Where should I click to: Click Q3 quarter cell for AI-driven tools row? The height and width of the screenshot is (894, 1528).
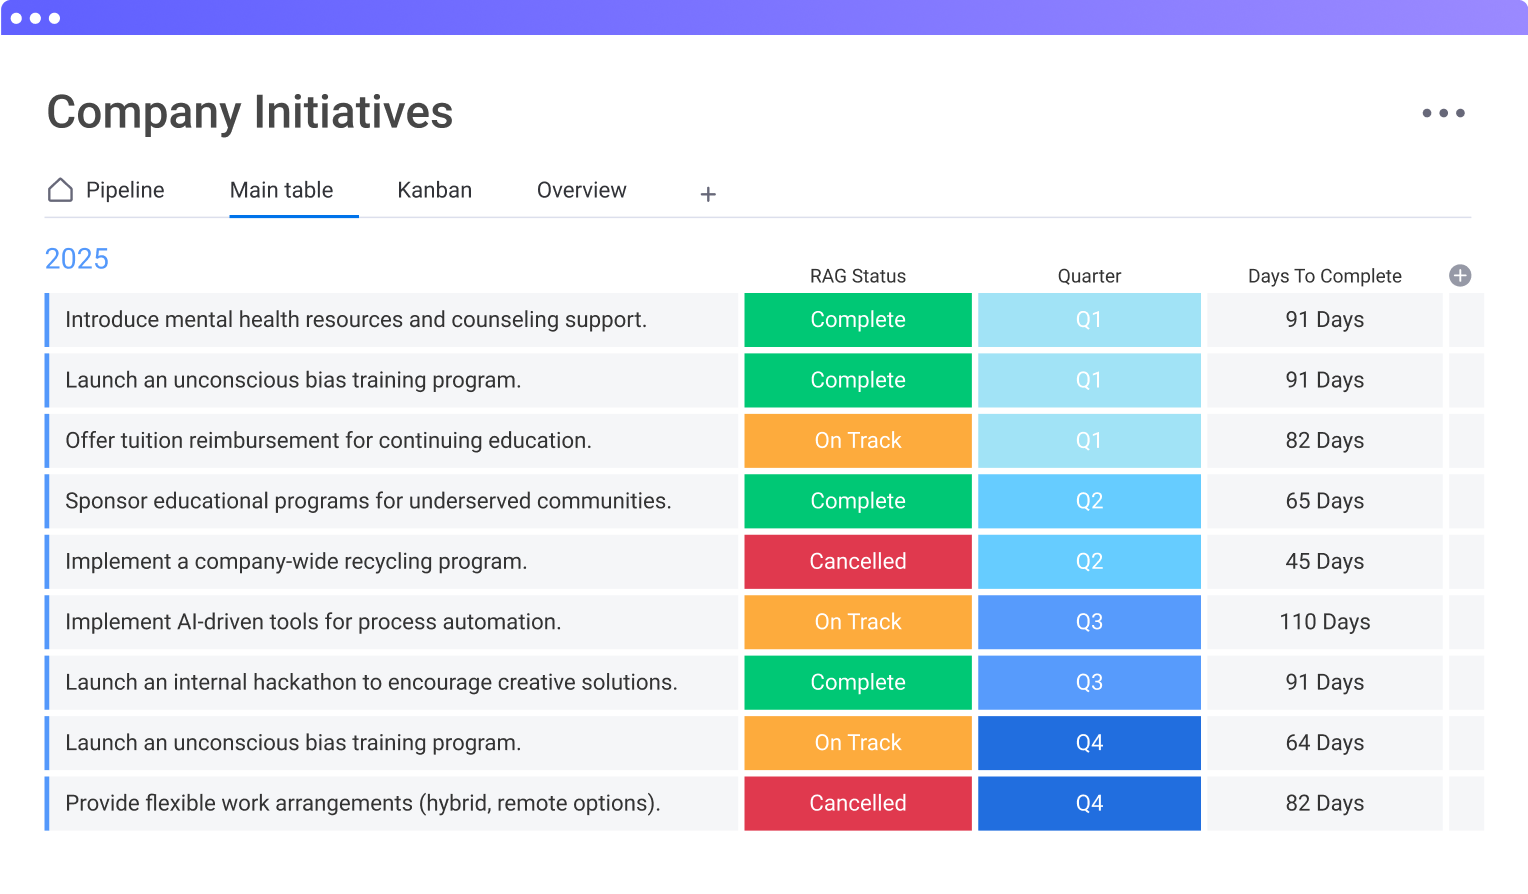pyautogui.click(x=1088, y=622)
